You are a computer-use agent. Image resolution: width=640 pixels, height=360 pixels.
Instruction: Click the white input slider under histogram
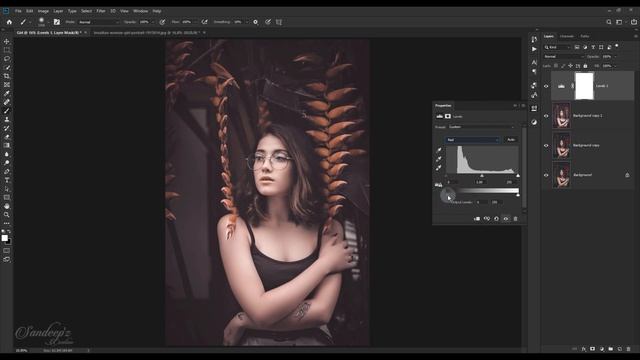click(x=518, y=176)
